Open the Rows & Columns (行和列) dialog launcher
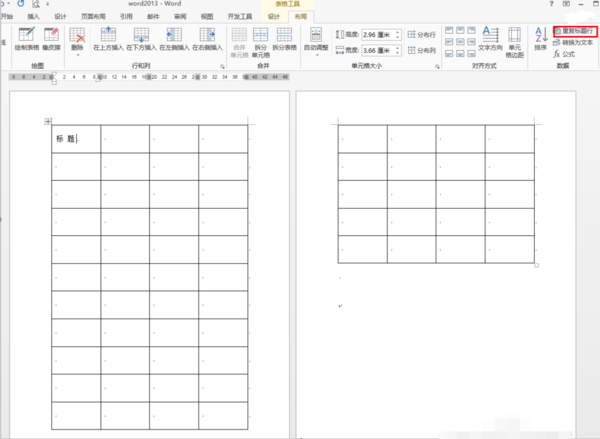600x439 pixels. [222, 66]
